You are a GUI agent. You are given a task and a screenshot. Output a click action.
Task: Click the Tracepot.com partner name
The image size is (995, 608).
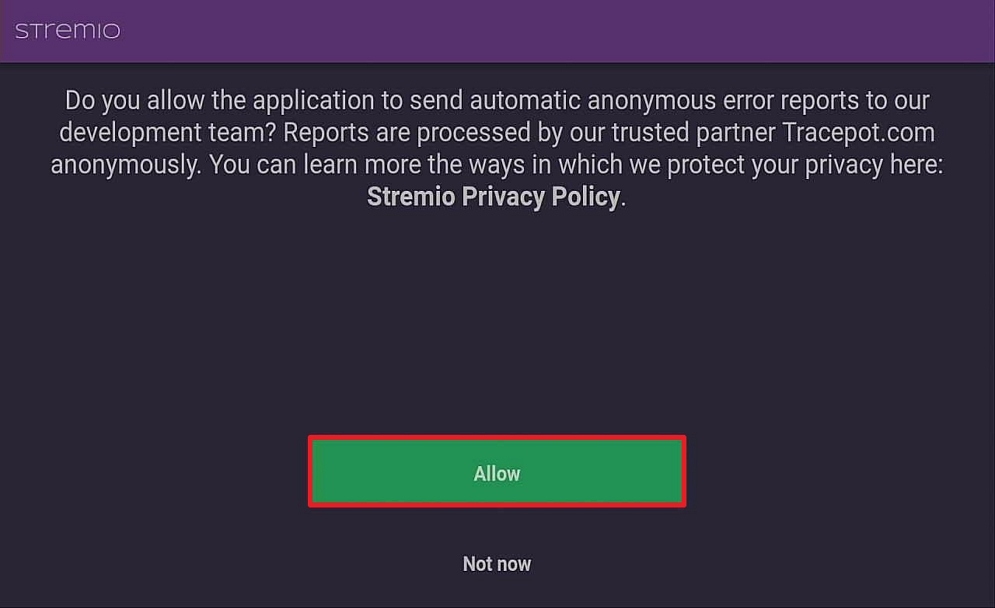[x=856, y=133]
